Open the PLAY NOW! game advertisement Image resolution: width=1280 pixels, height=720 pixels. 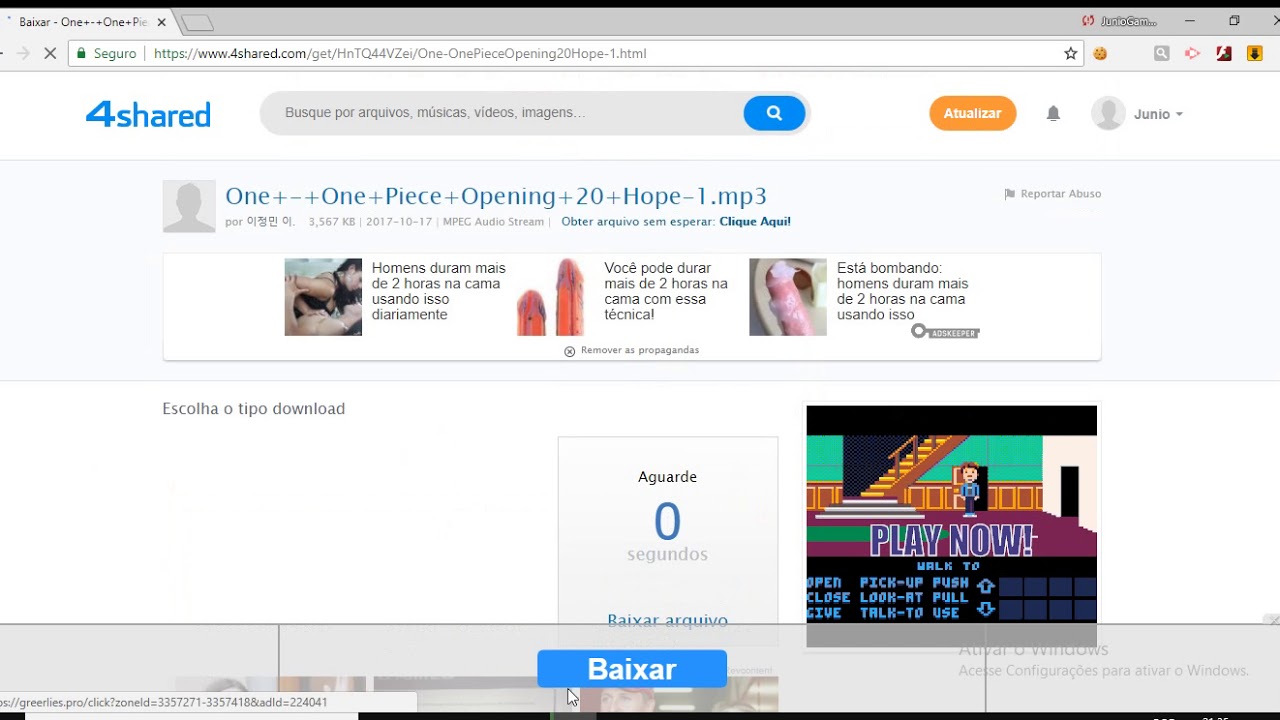point(952,526)
